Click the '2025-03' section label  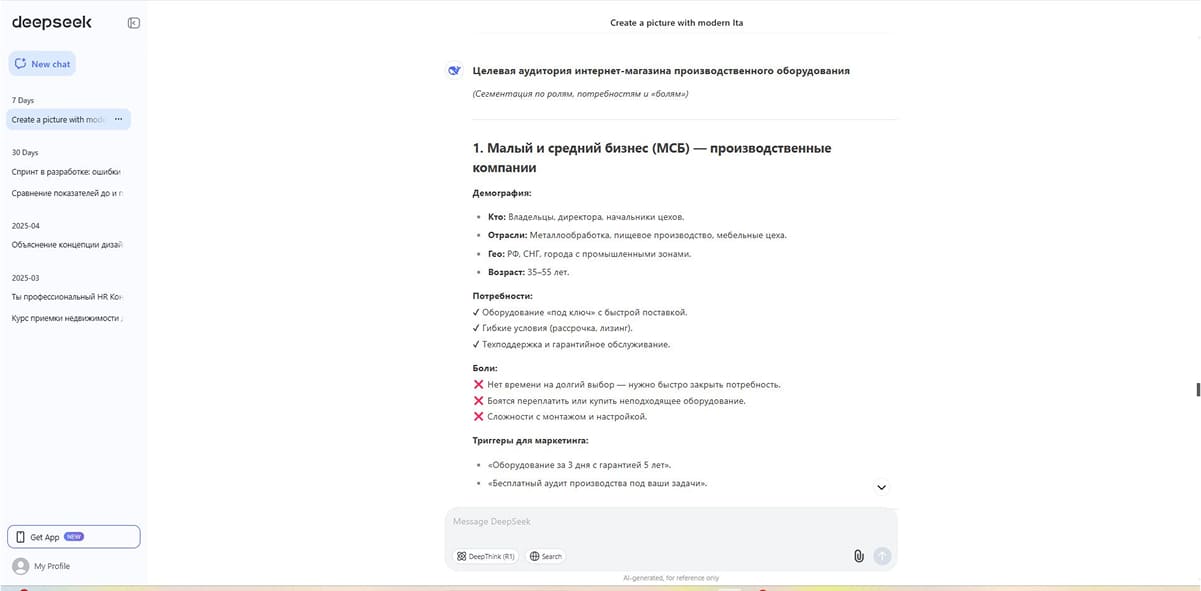click(25, 278)
